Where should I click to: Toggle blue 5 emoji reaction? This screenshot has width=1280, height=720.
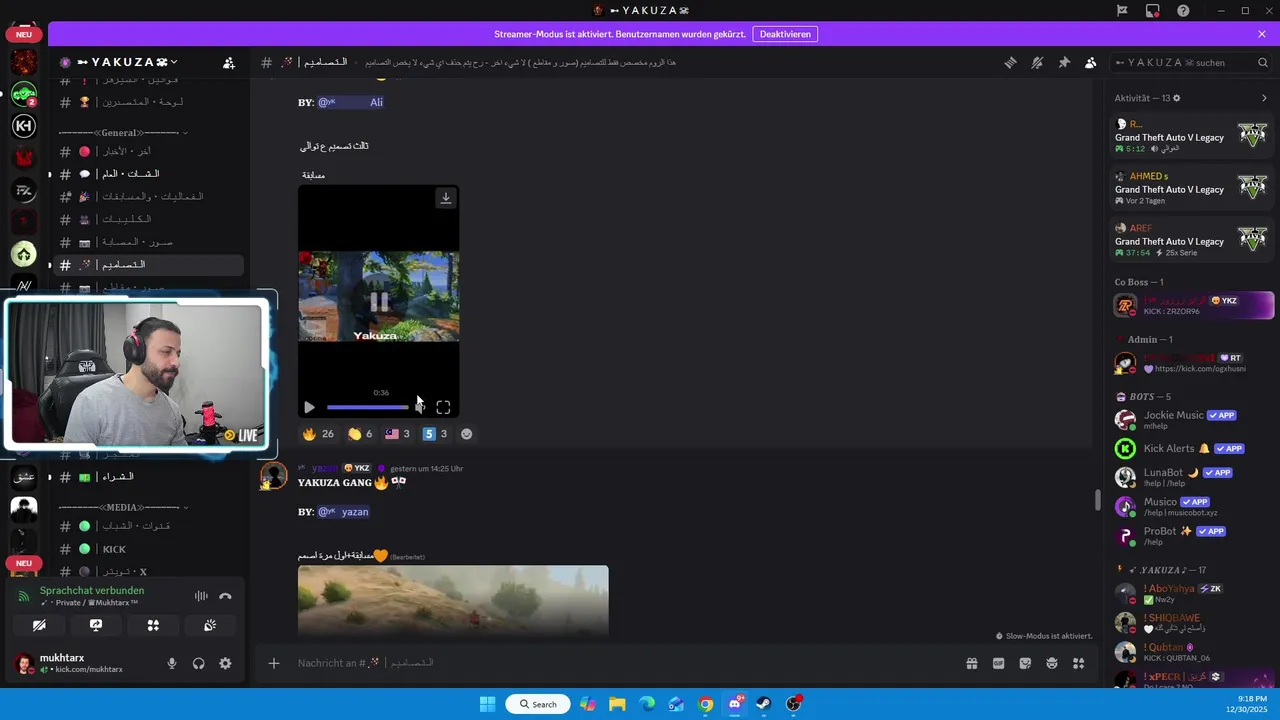(x=435, y=434)
